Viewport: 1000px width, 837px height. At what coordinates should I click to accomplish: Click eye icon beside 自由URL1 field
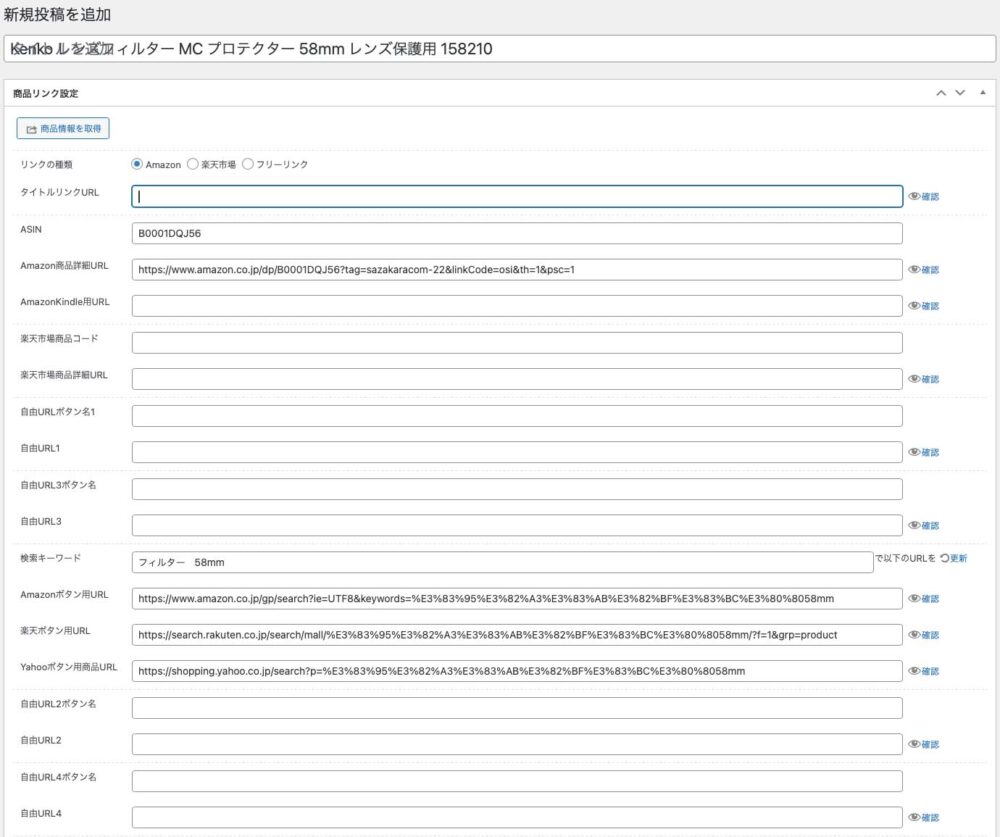(914, 452)
